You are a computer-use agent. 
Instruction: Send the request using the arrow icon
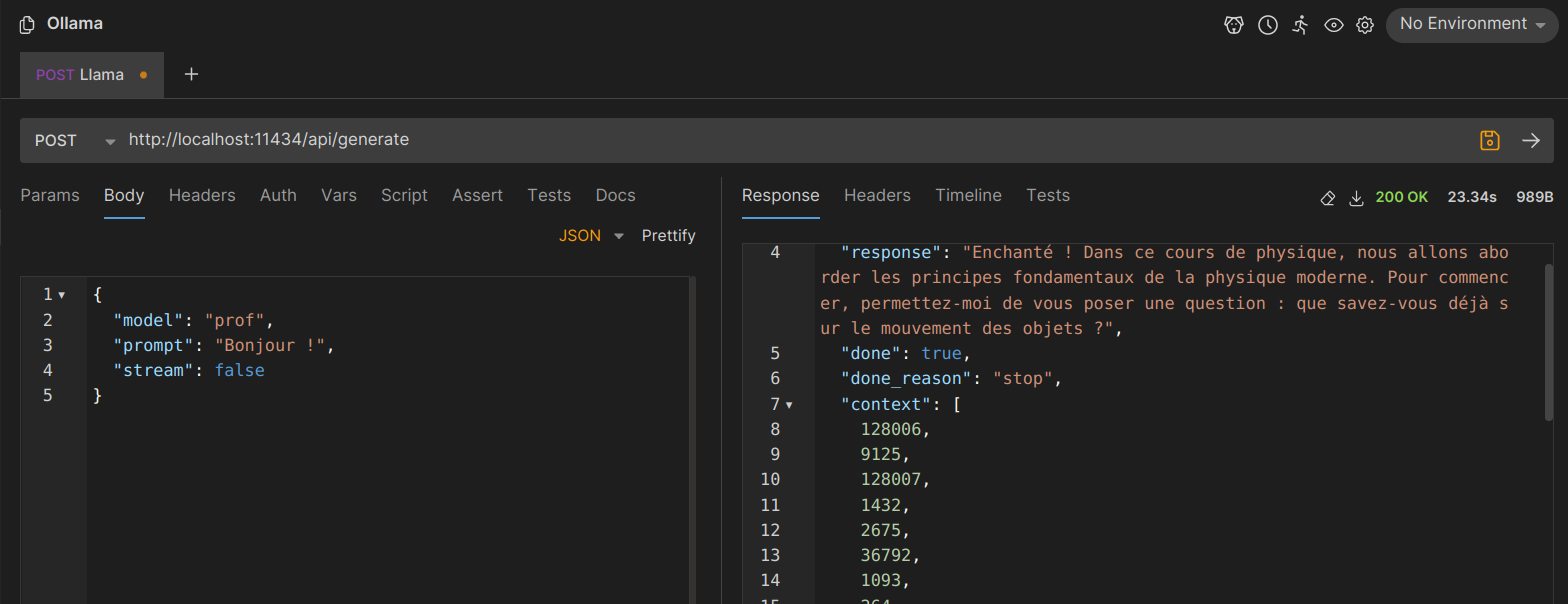click(1531, 141)
